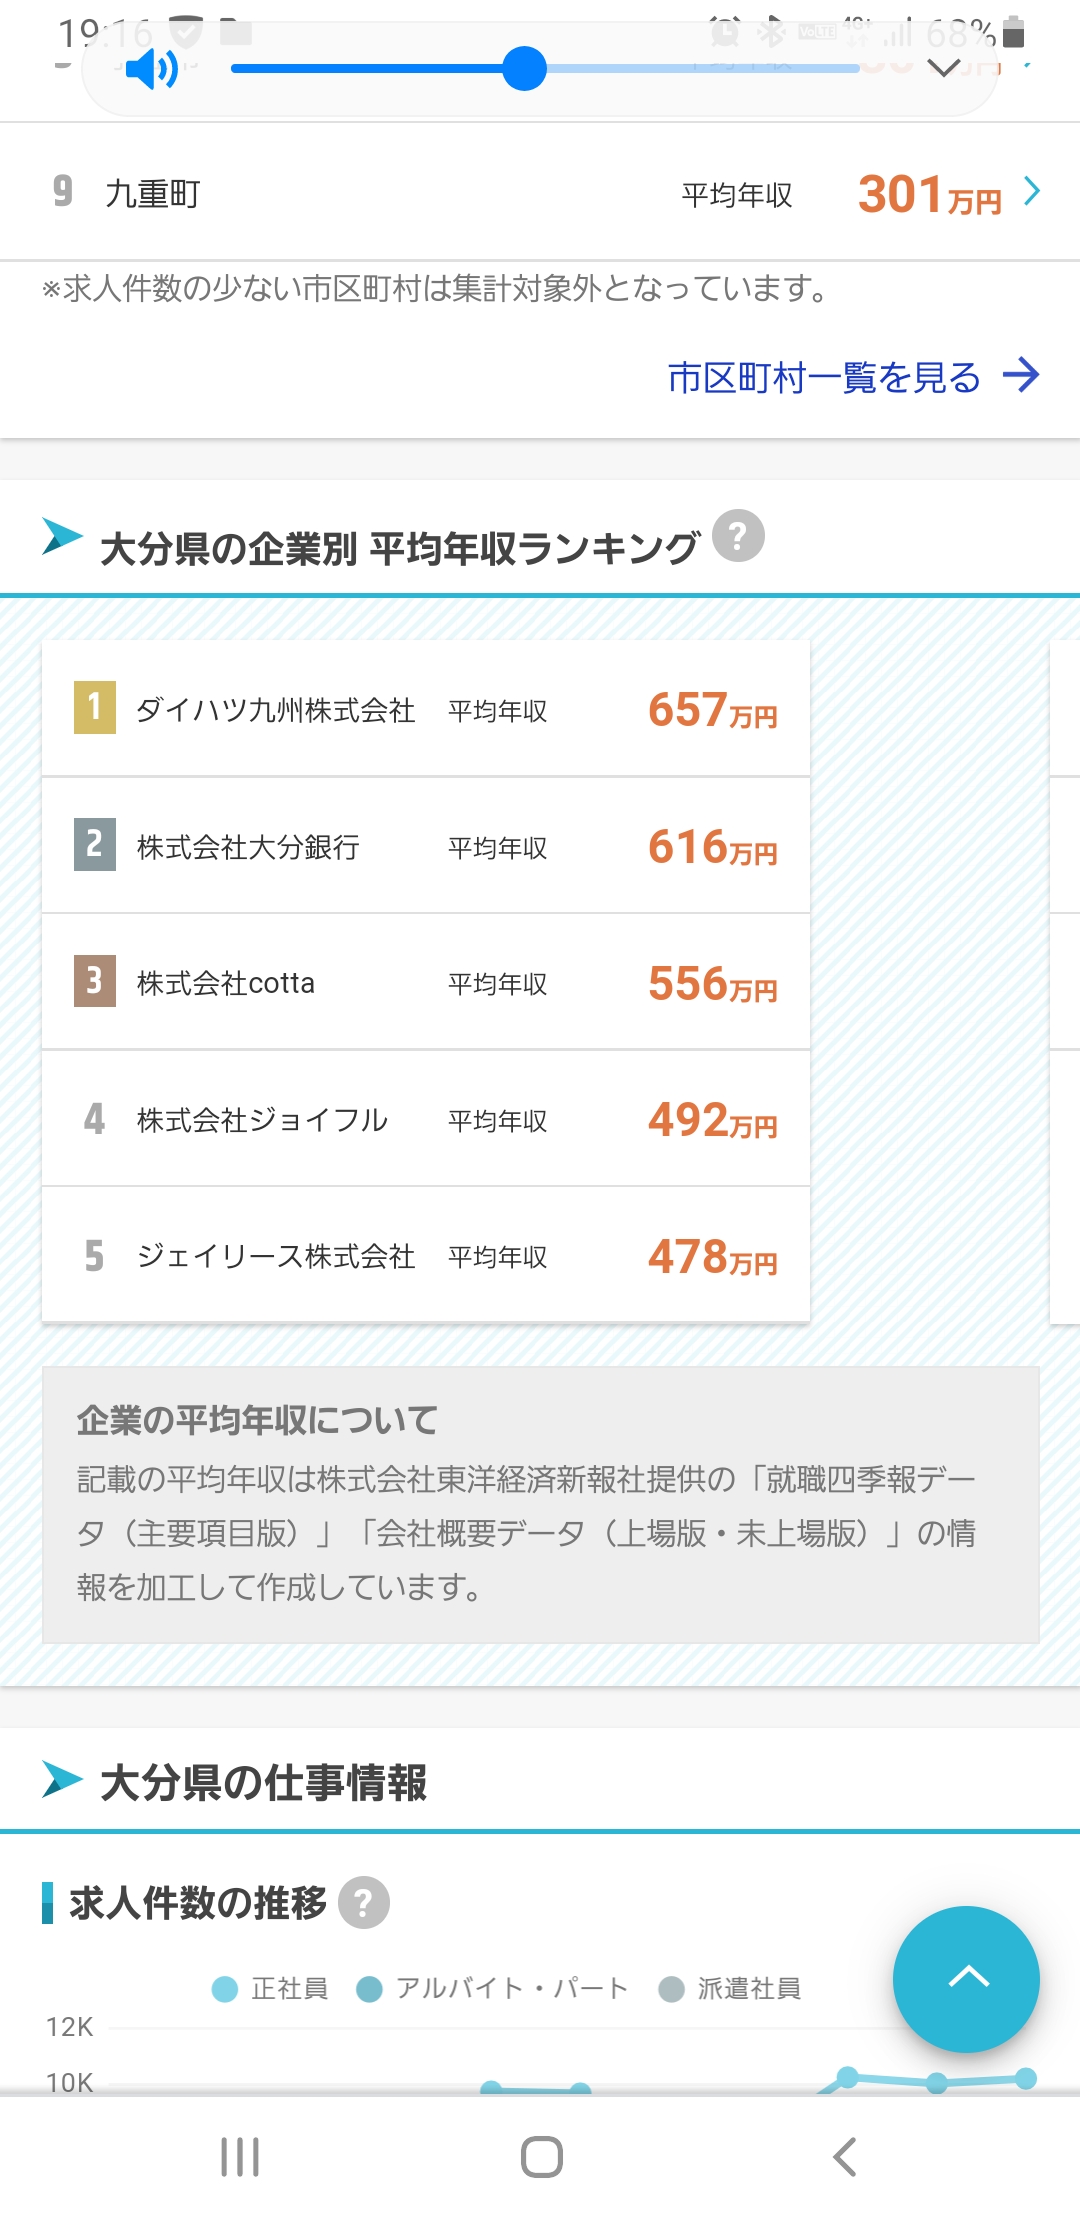Viewport: 1080px width, 2220px height.
Task: Tap the arrow icon beside 市区町村一覧を見る
Action: click(1022, 376)
